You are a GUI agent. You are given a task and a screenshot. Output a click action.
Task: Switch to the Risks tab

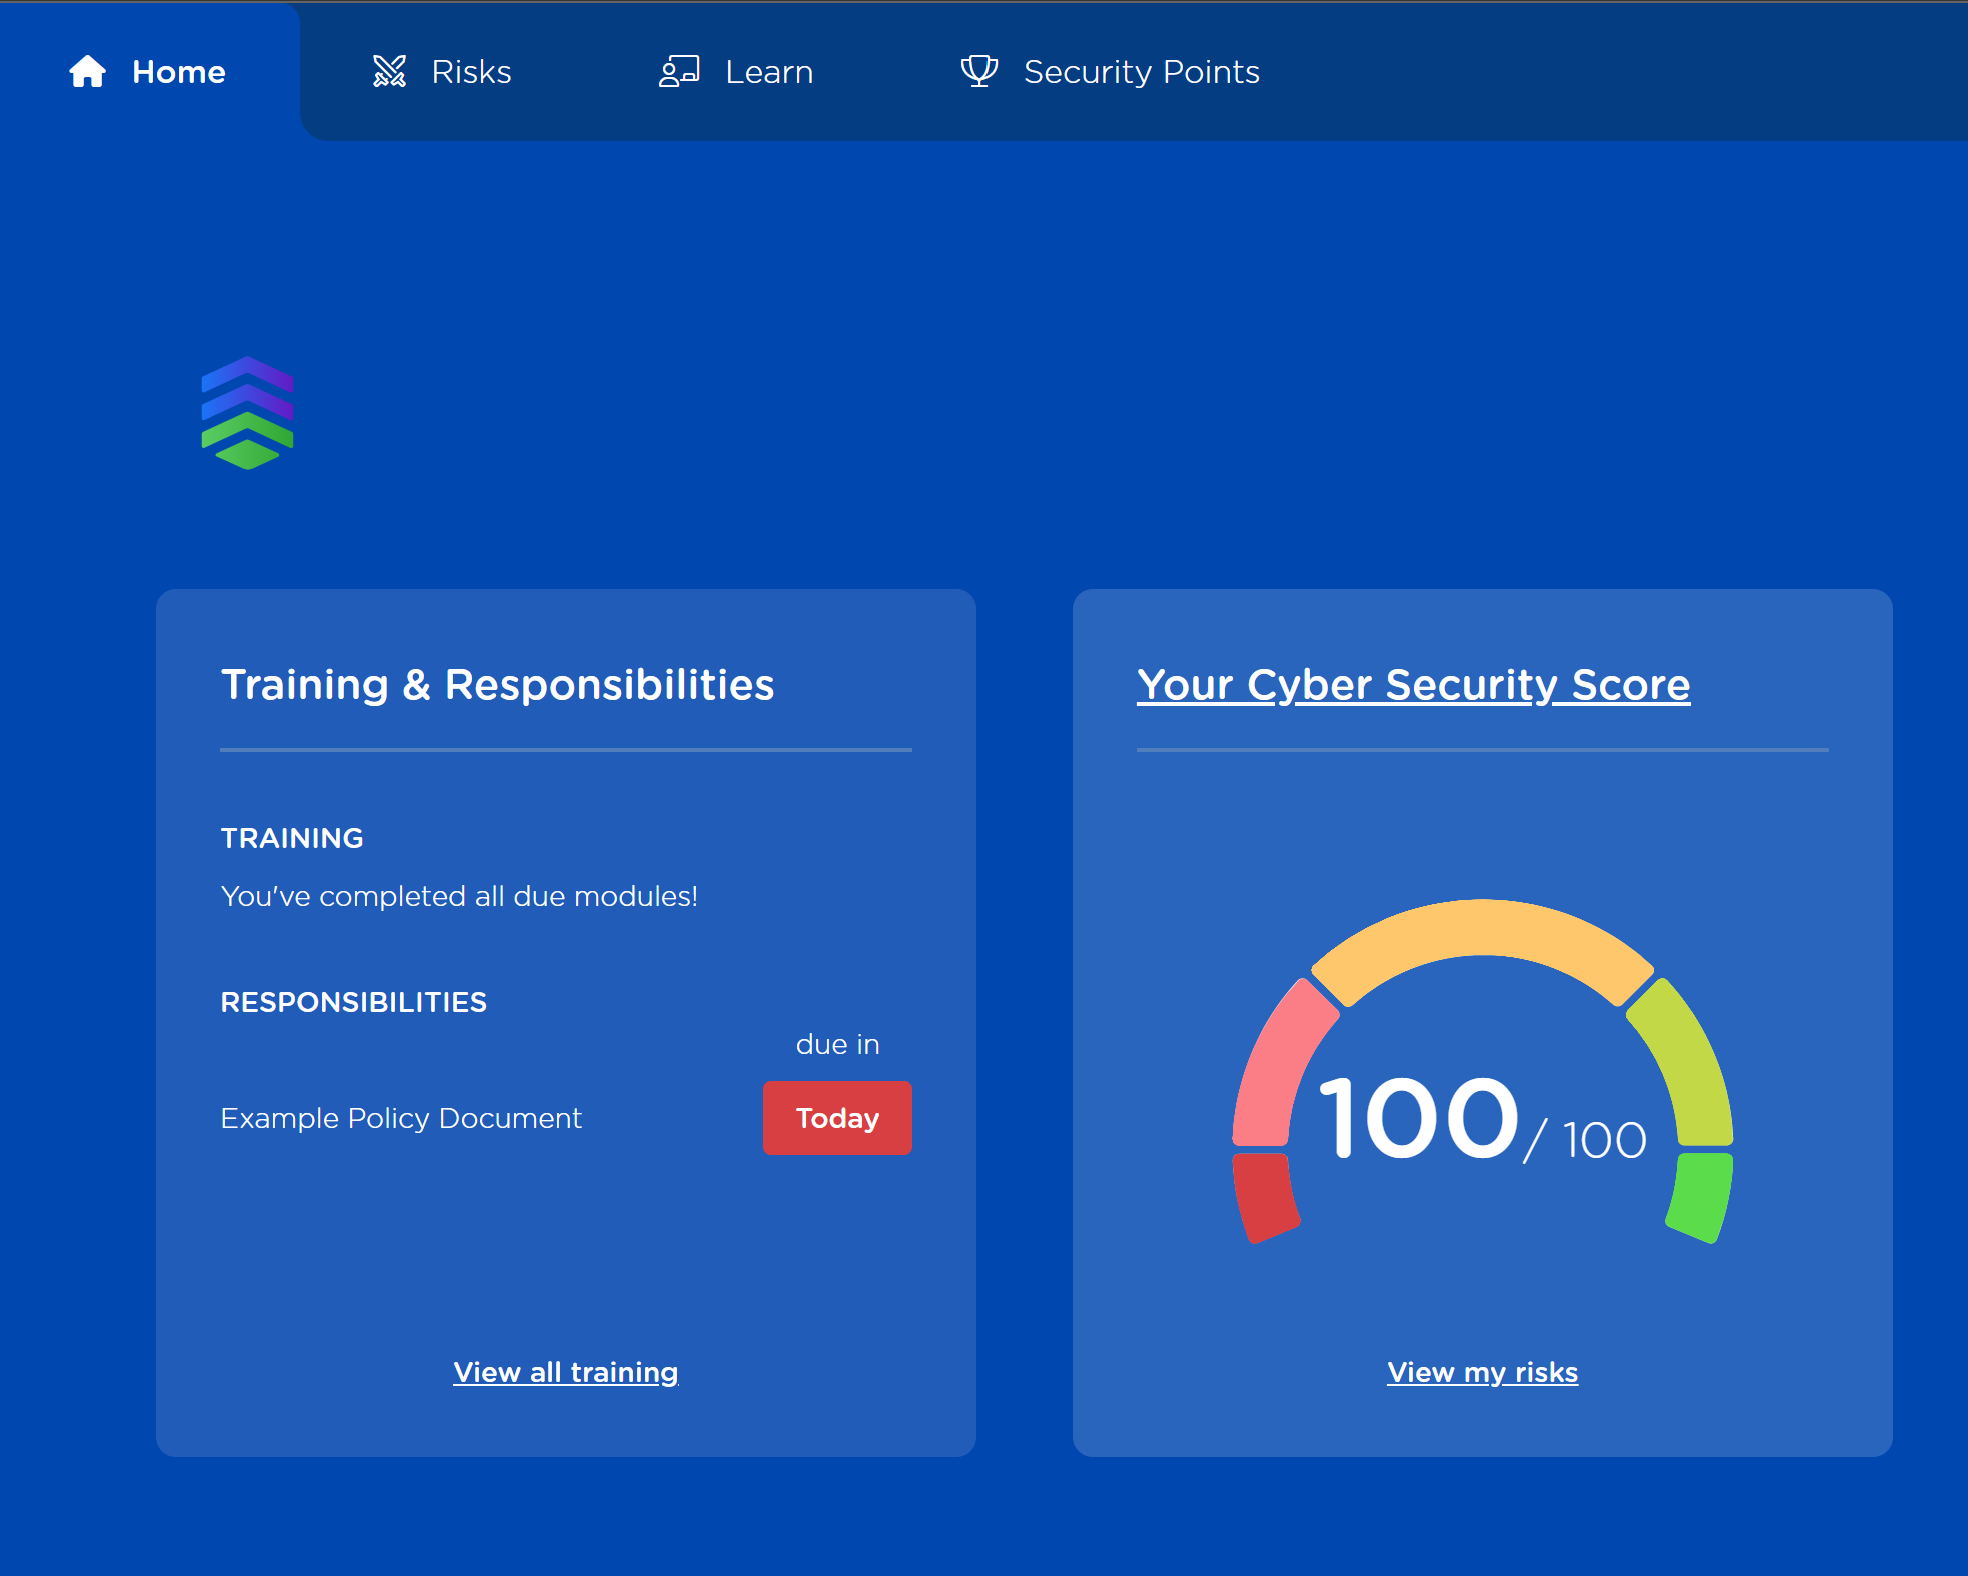(441, 72)
